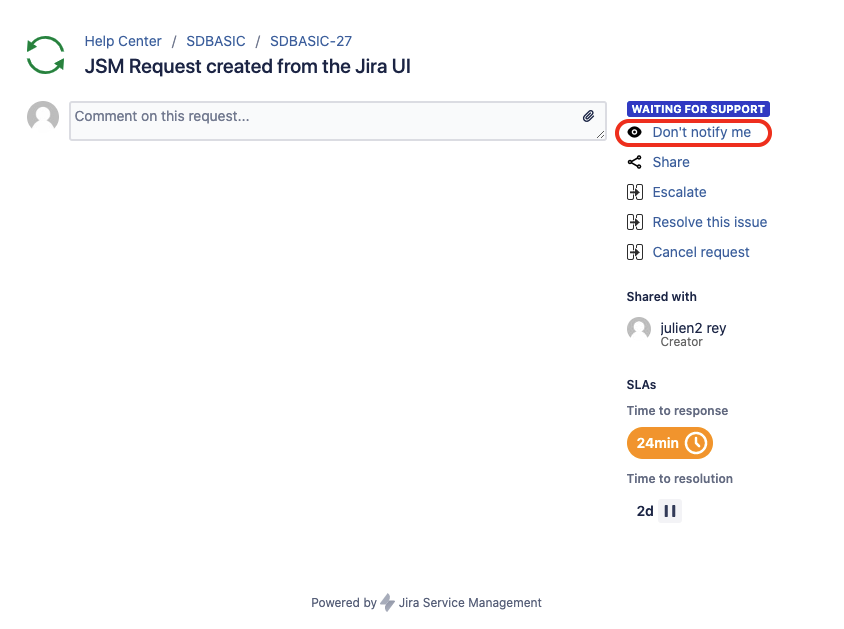
Task: Click the paperclip attachment icon
Action: click(x=588, y=116)
